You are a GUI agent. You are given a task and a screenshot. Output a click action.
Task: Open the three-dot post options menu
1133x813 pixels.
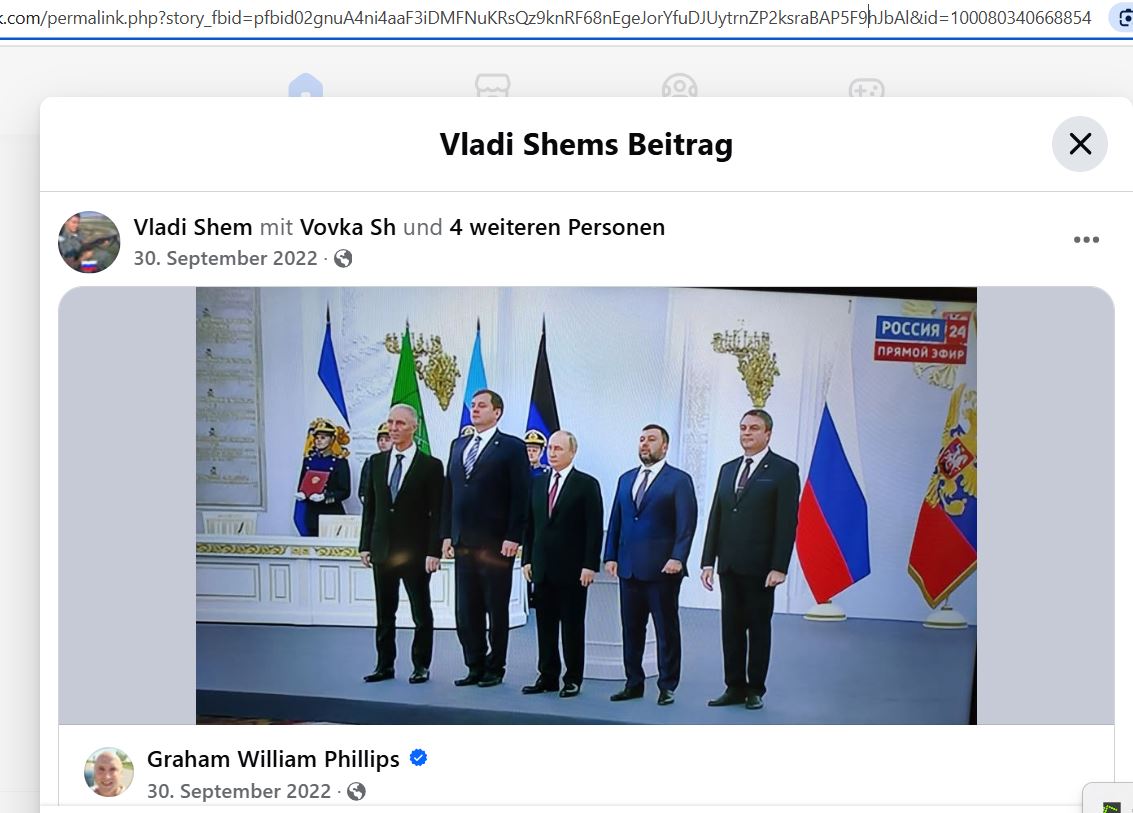(x=1086, y=240)
